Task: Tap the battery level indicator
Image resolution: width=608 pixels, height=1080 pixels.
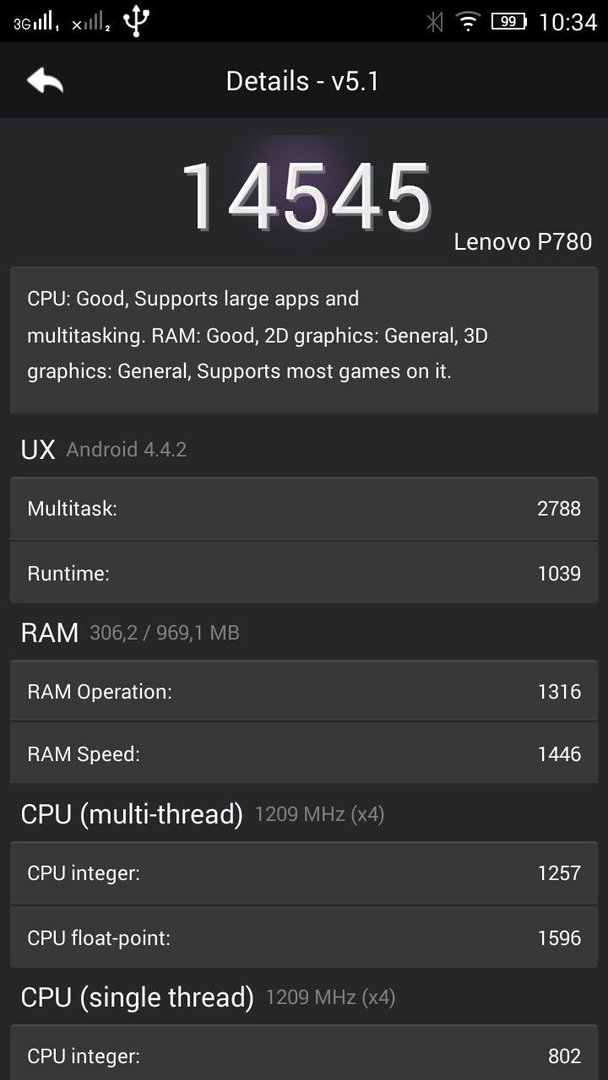Action: click(509, 22)
